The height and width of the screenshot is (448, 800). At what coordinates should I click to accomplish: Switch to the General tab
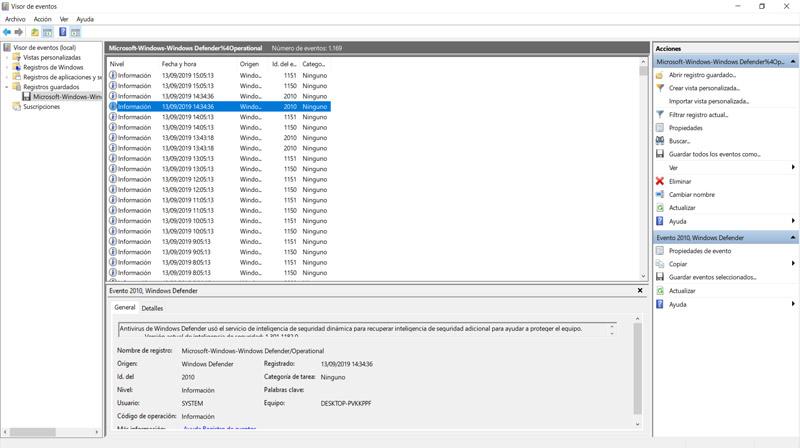click(x=124, y=308)
